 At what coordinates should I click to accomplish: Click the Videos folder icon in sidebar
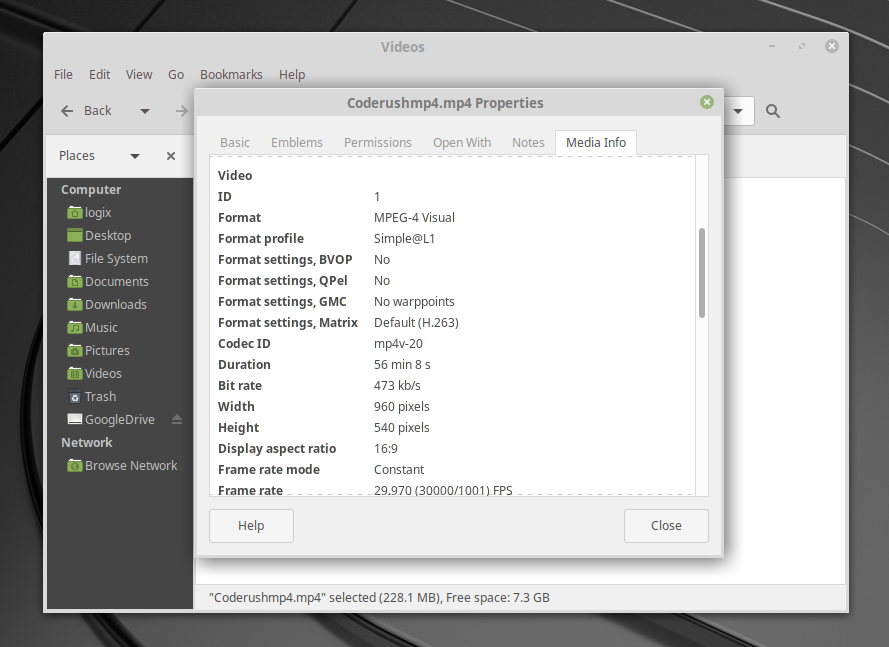click(74, 373)
